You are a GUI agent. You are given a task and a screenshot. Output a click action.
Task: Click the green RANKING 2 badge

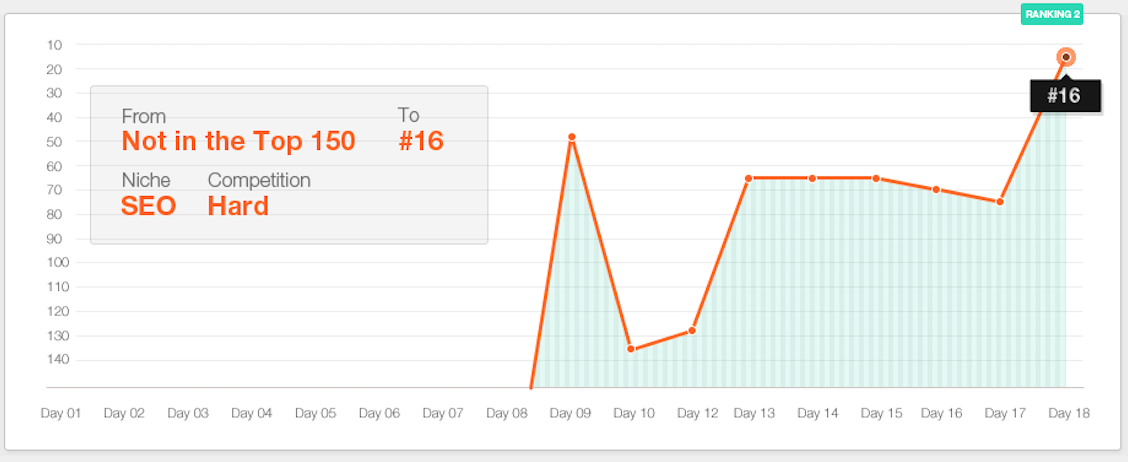[1052, 14]
